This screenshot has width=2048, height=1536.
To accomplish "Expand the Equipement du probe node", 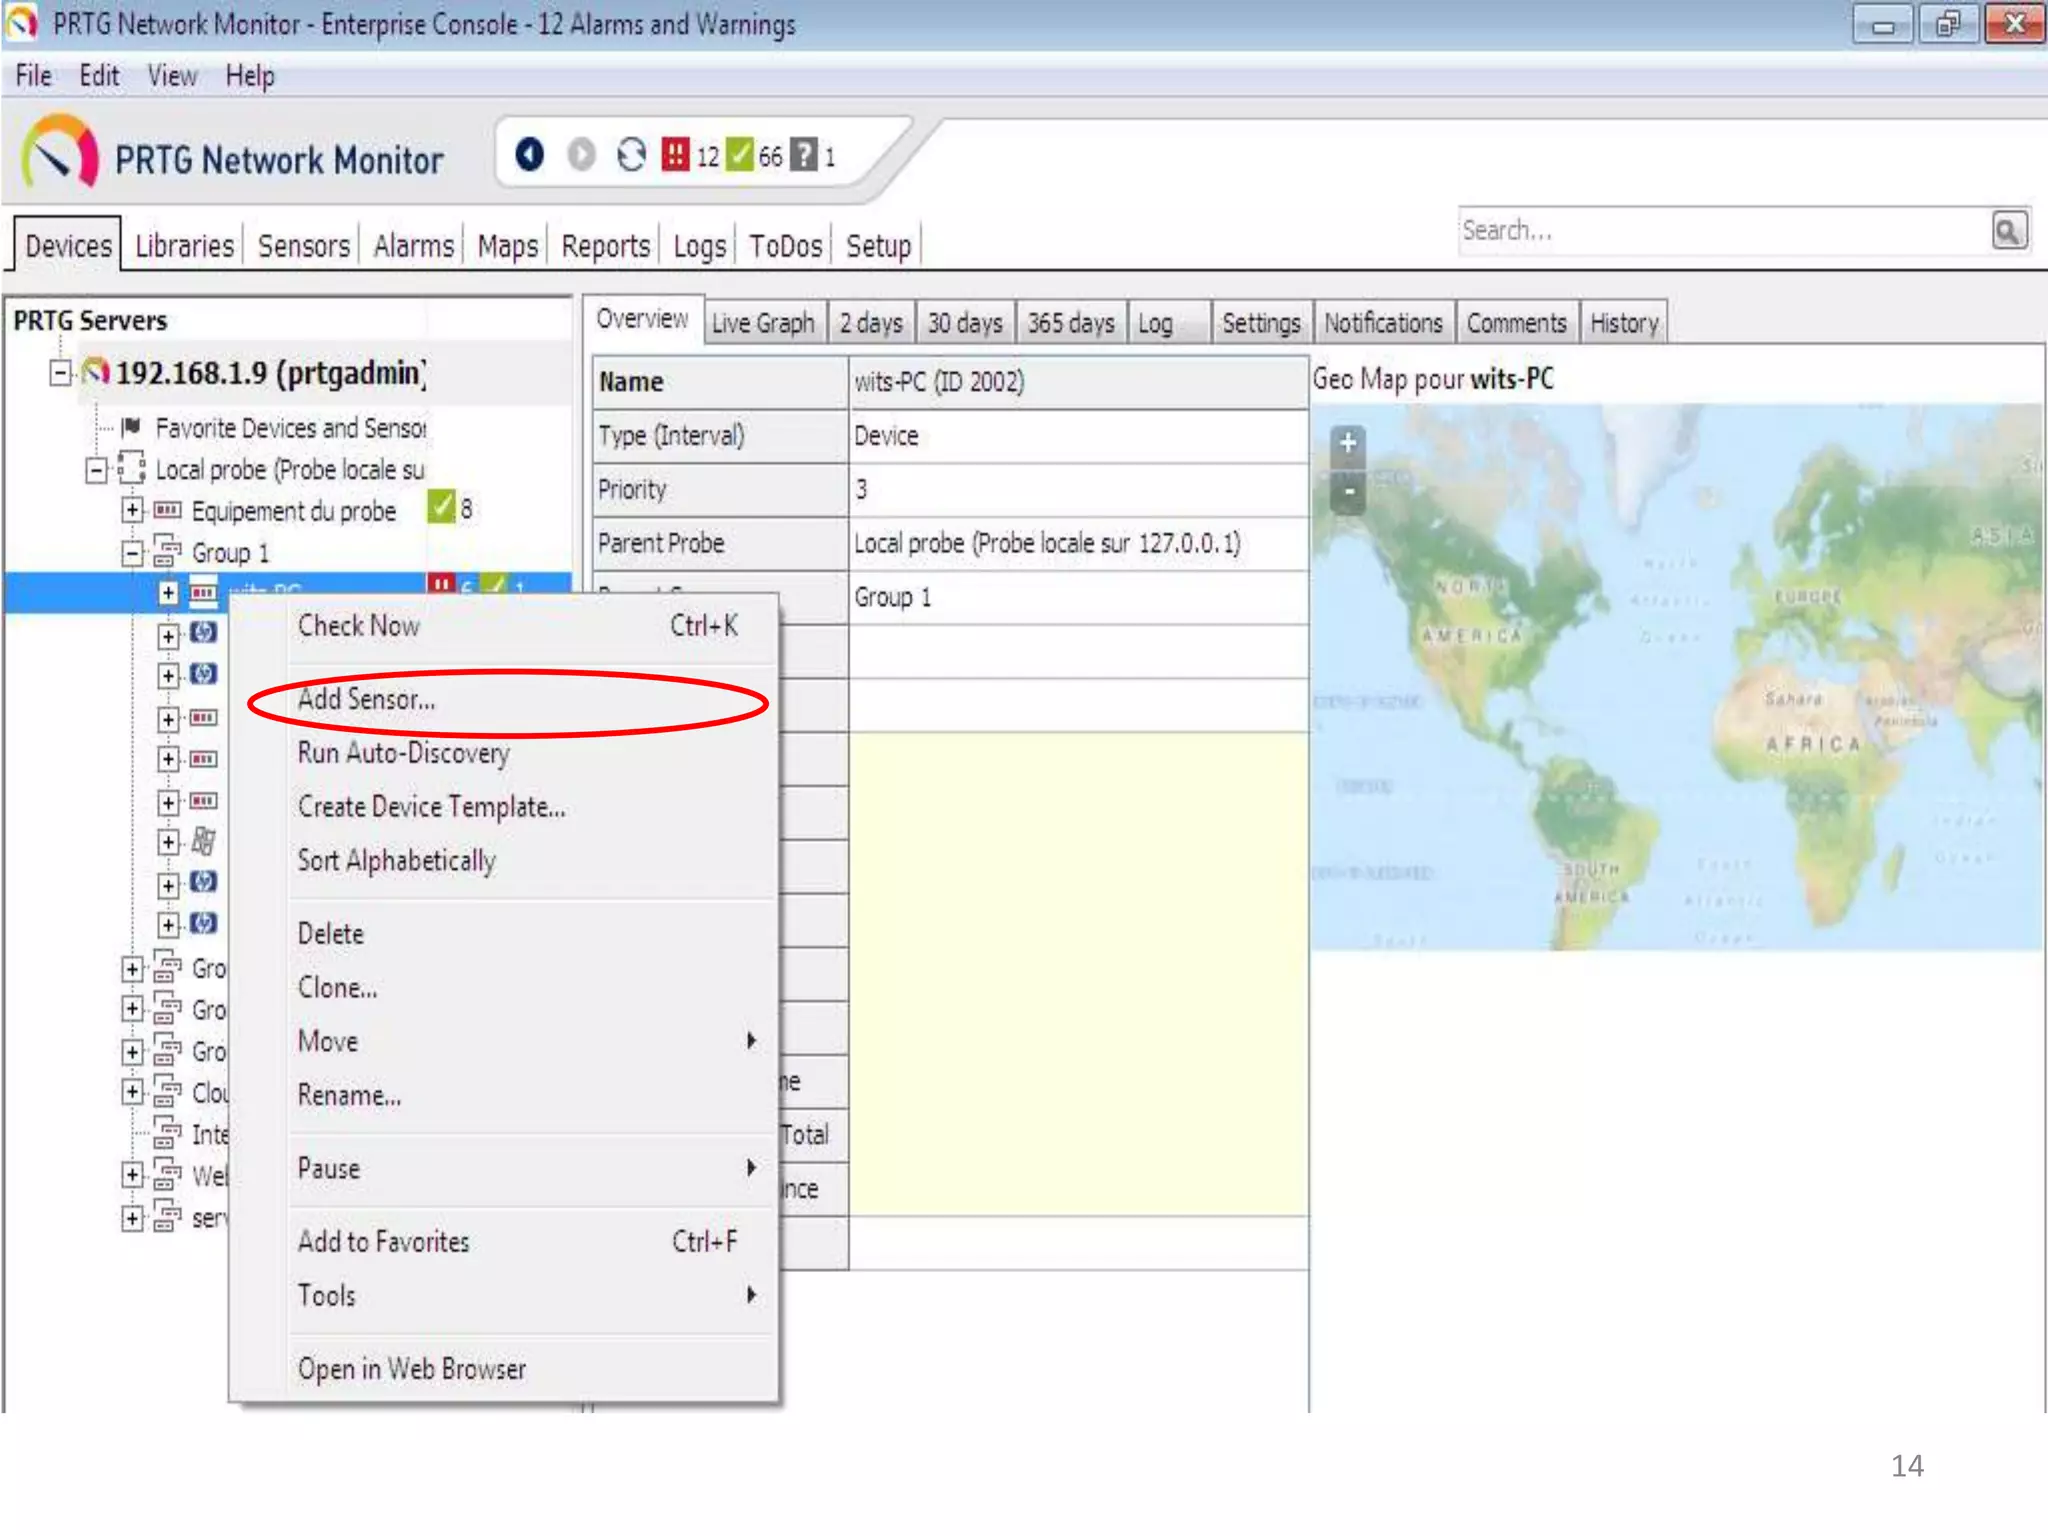I will pos(132,510).
